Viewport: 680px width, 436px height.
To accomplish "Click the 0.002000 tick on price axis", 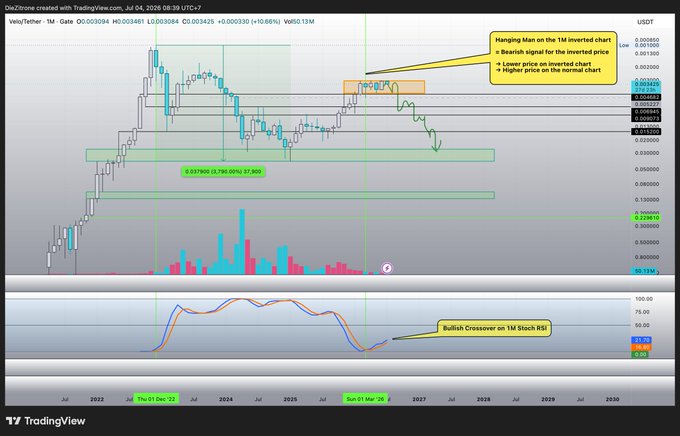I will coord(647,67).
